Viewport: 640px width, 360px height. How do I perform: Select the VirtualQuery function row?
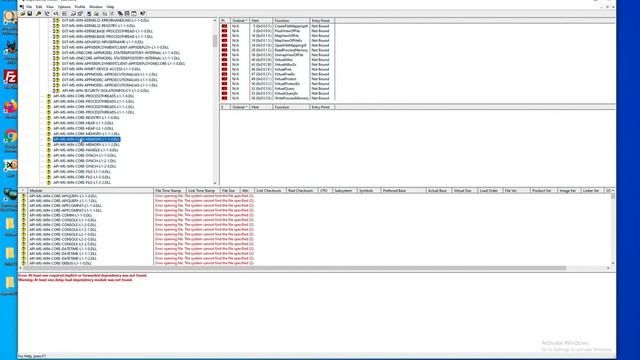pos(277,89)
